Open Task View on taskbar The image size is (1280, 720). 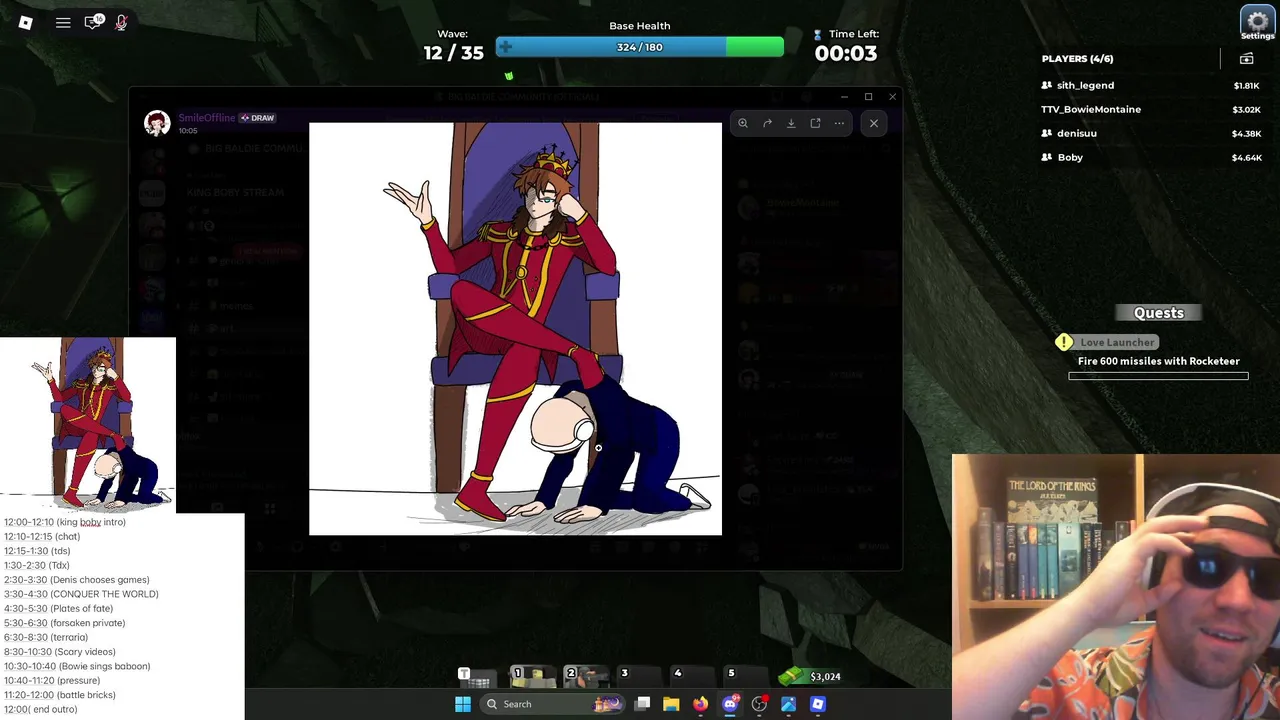click(643, 704)
